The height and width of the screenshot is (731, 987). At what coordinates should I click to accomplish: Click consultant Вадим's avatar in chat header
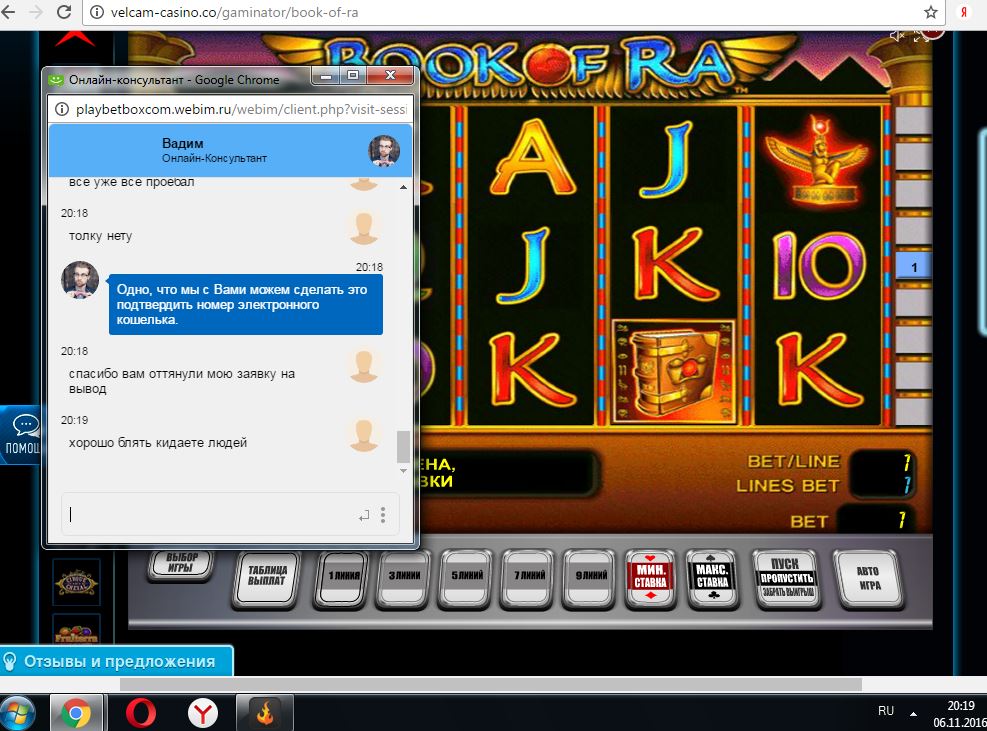(x=384, y=150)
